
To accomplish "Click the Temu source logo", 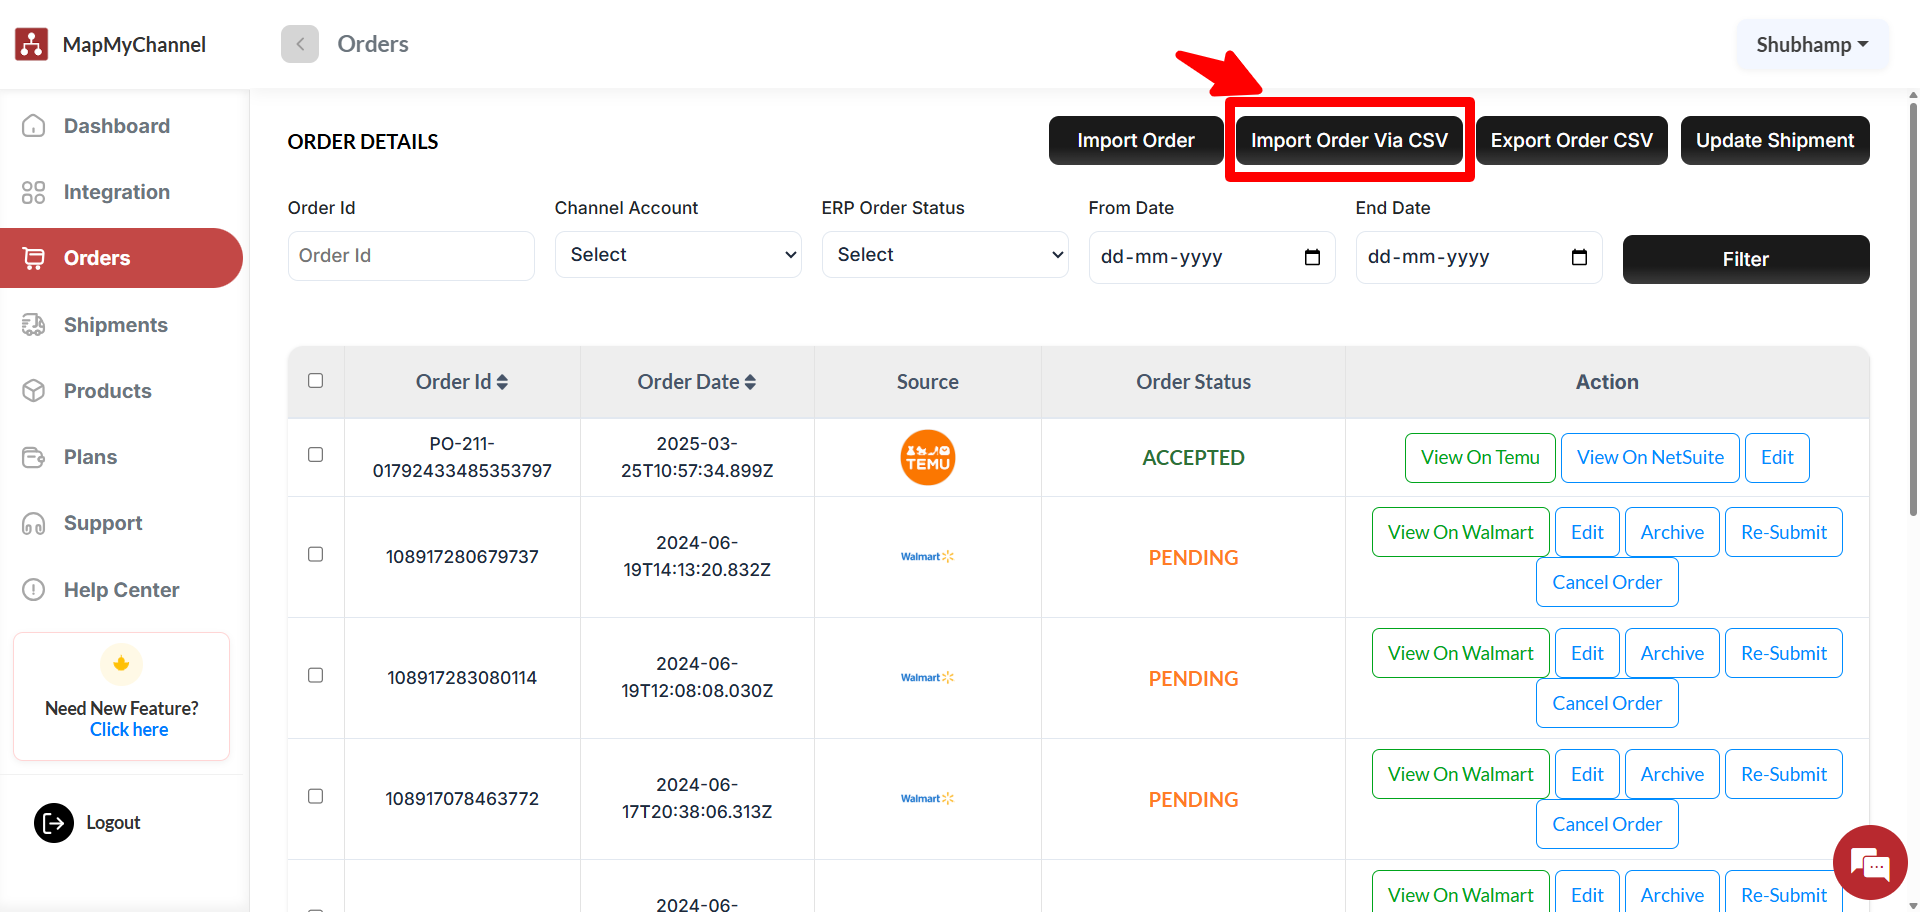I will click(927, 458).
